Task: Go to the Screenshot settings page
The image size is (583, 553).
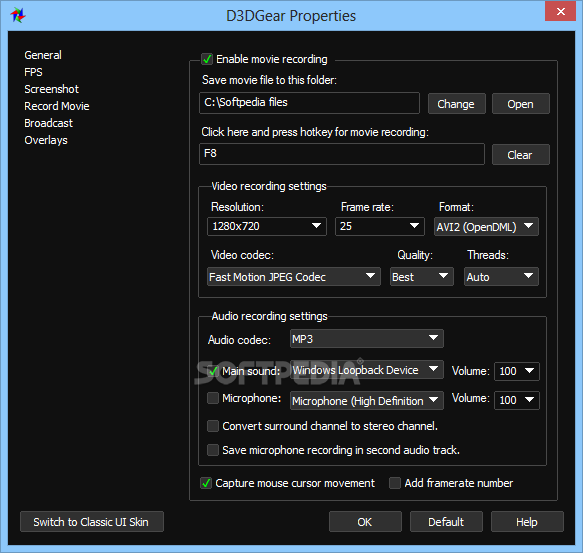Action: coord(51,89)
